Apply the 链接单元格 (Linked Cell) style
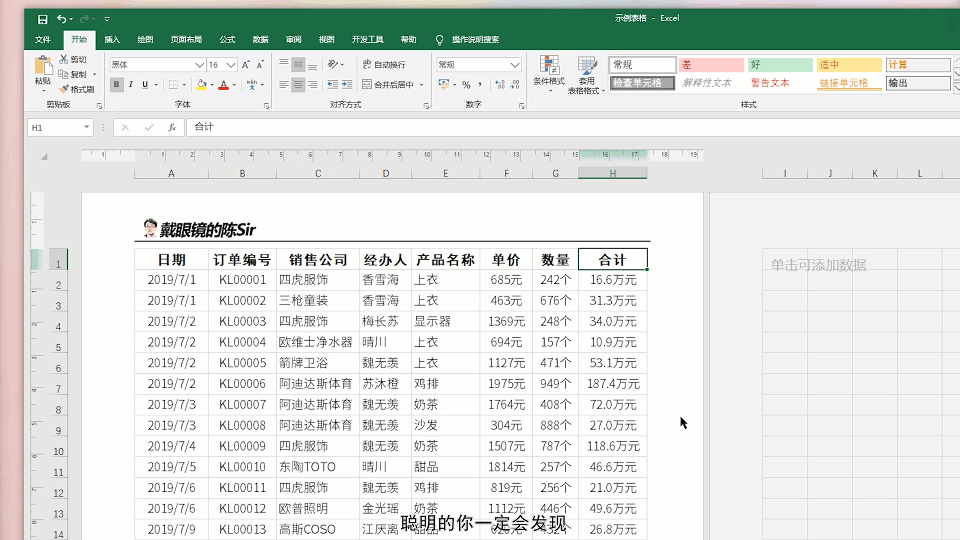Viewport: 960px width, 540px height. tap(849, 83)
